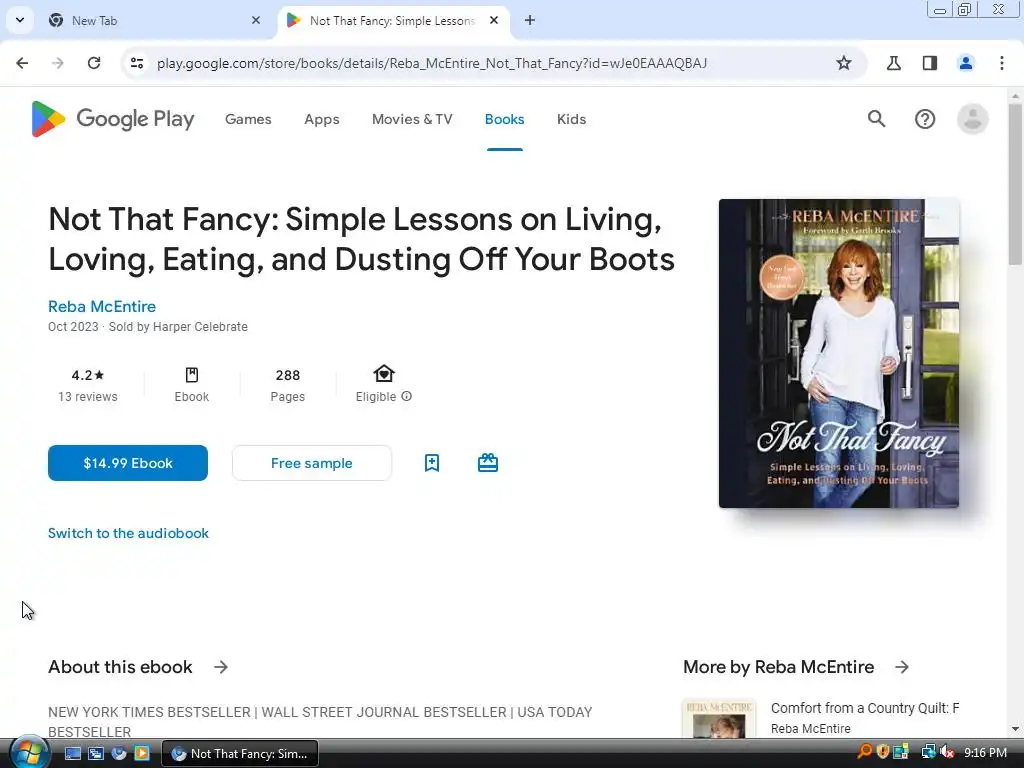The image size is (1024, 768).
Task: Open Comfort from a Country Quilt title
Action: click(x=865, y=708)
